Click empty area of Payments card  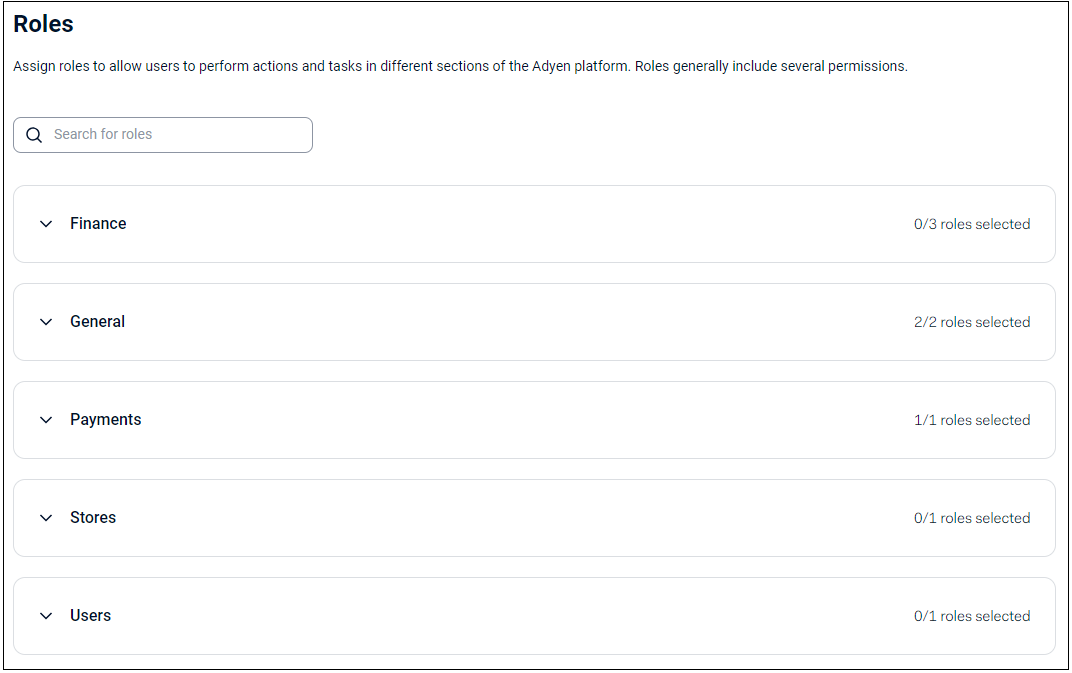tap(526, 420)
